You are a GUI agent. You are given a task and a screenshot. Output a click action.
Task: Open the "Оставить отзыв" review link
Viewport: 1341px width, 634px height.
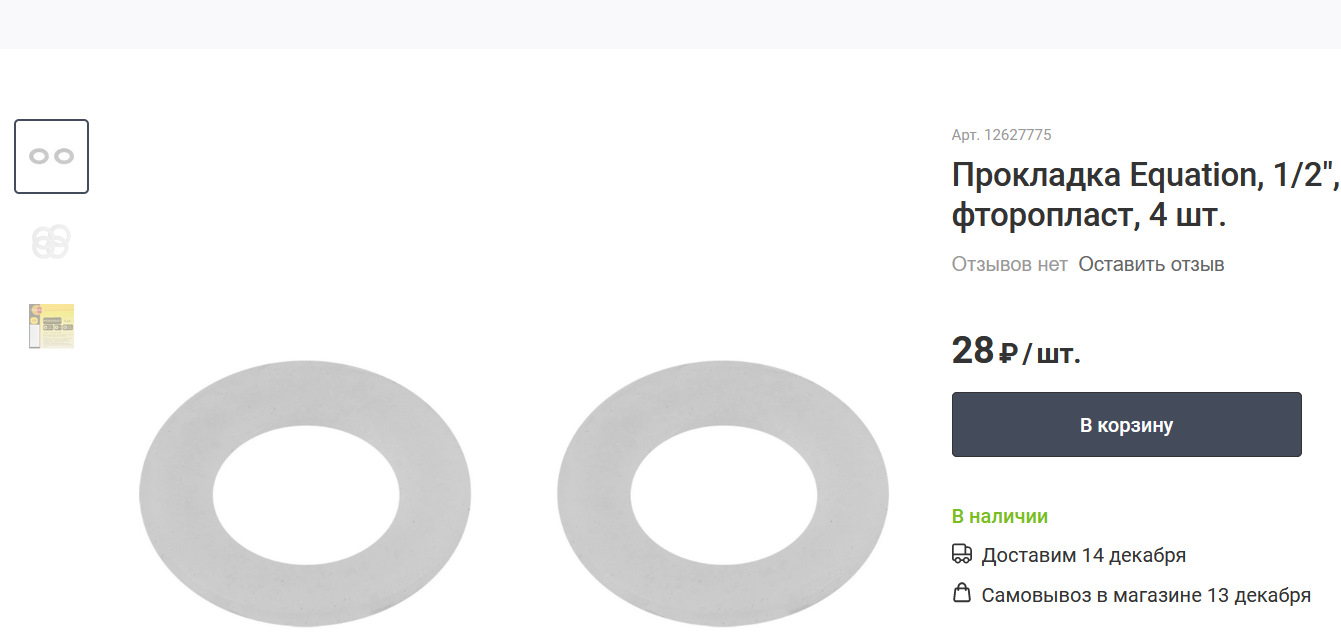click(x=1151, y=264)
